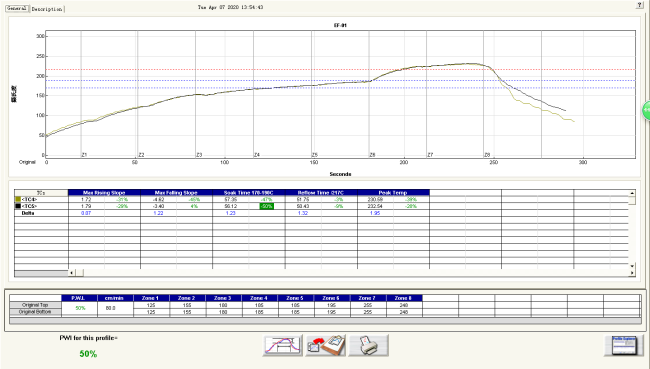Click the 50% P.W.I. cell in oven table
650x369 pixels.
[x=80, y=308]
